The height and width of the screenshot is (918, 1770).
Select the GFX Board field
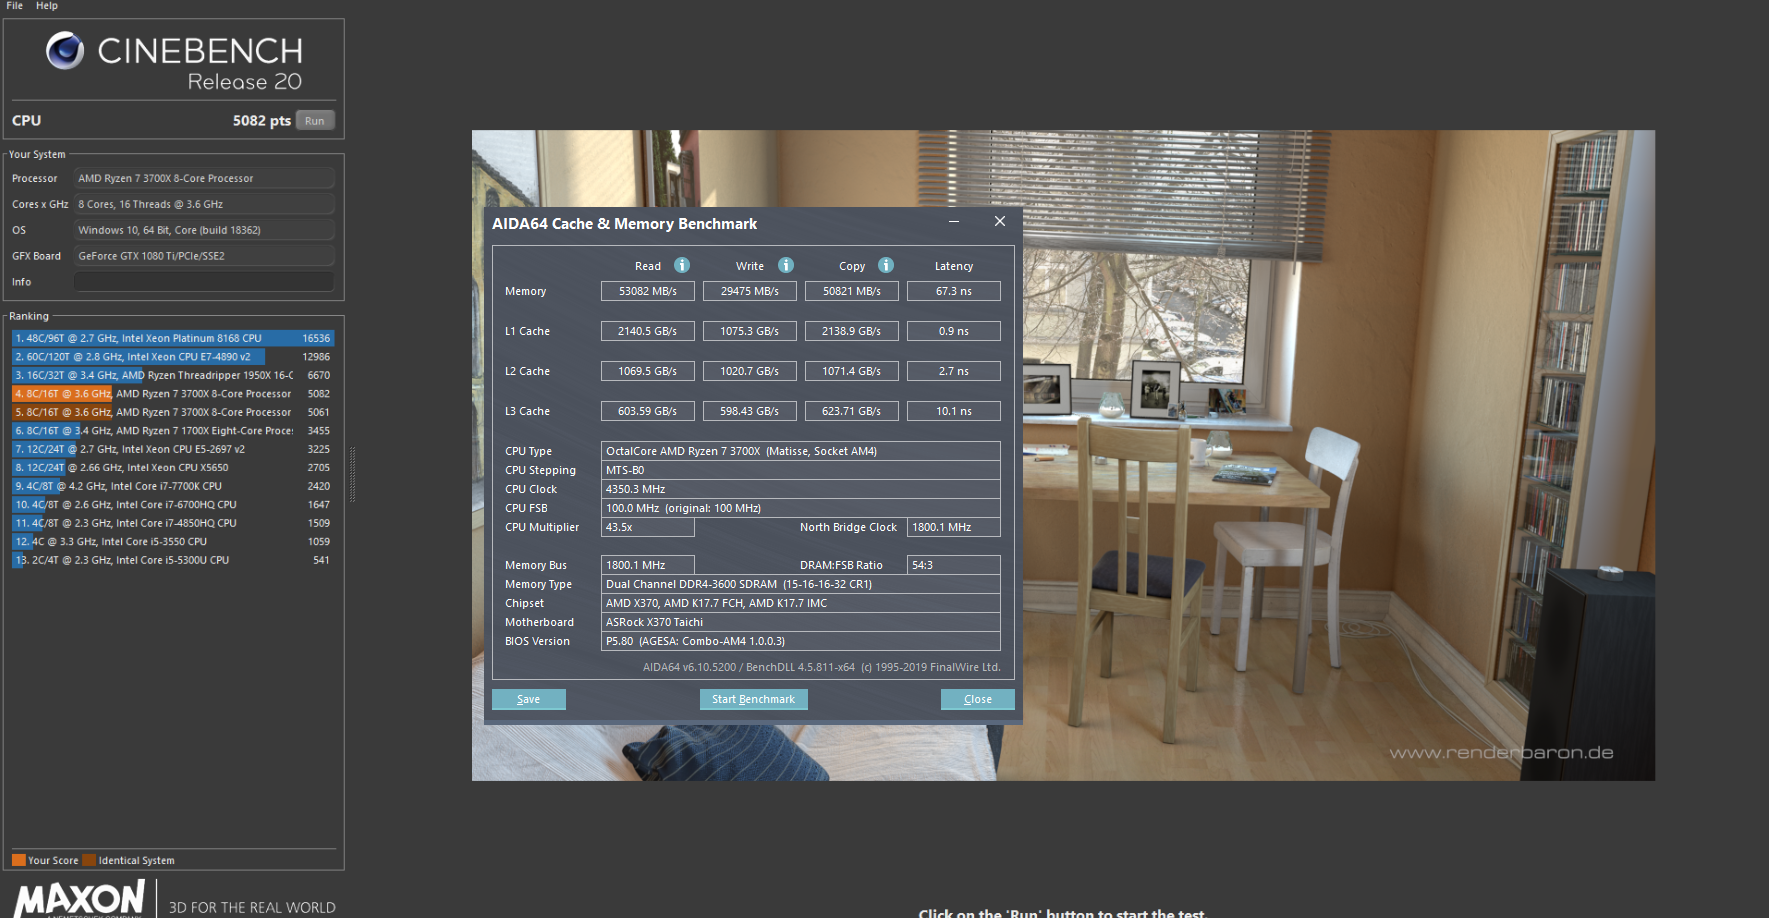[x=204, y=256]
